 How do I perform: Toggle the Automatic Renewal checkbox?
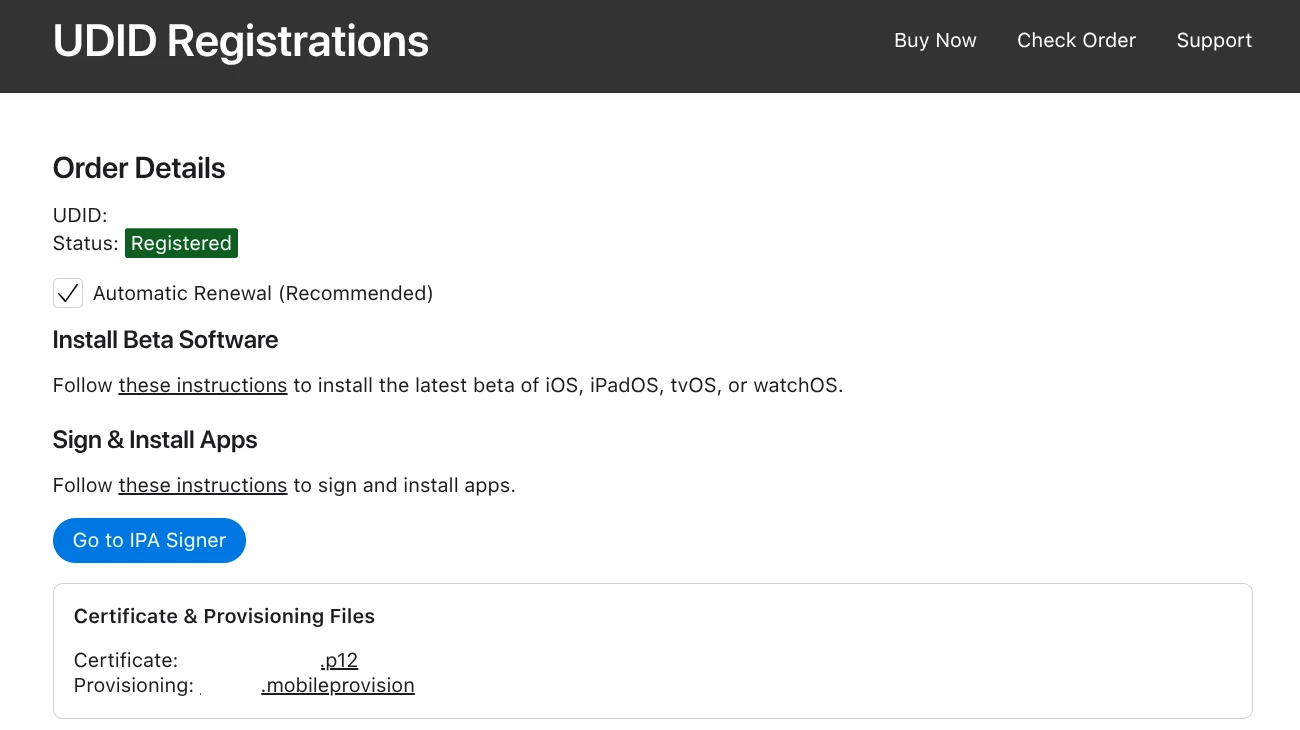68,293
